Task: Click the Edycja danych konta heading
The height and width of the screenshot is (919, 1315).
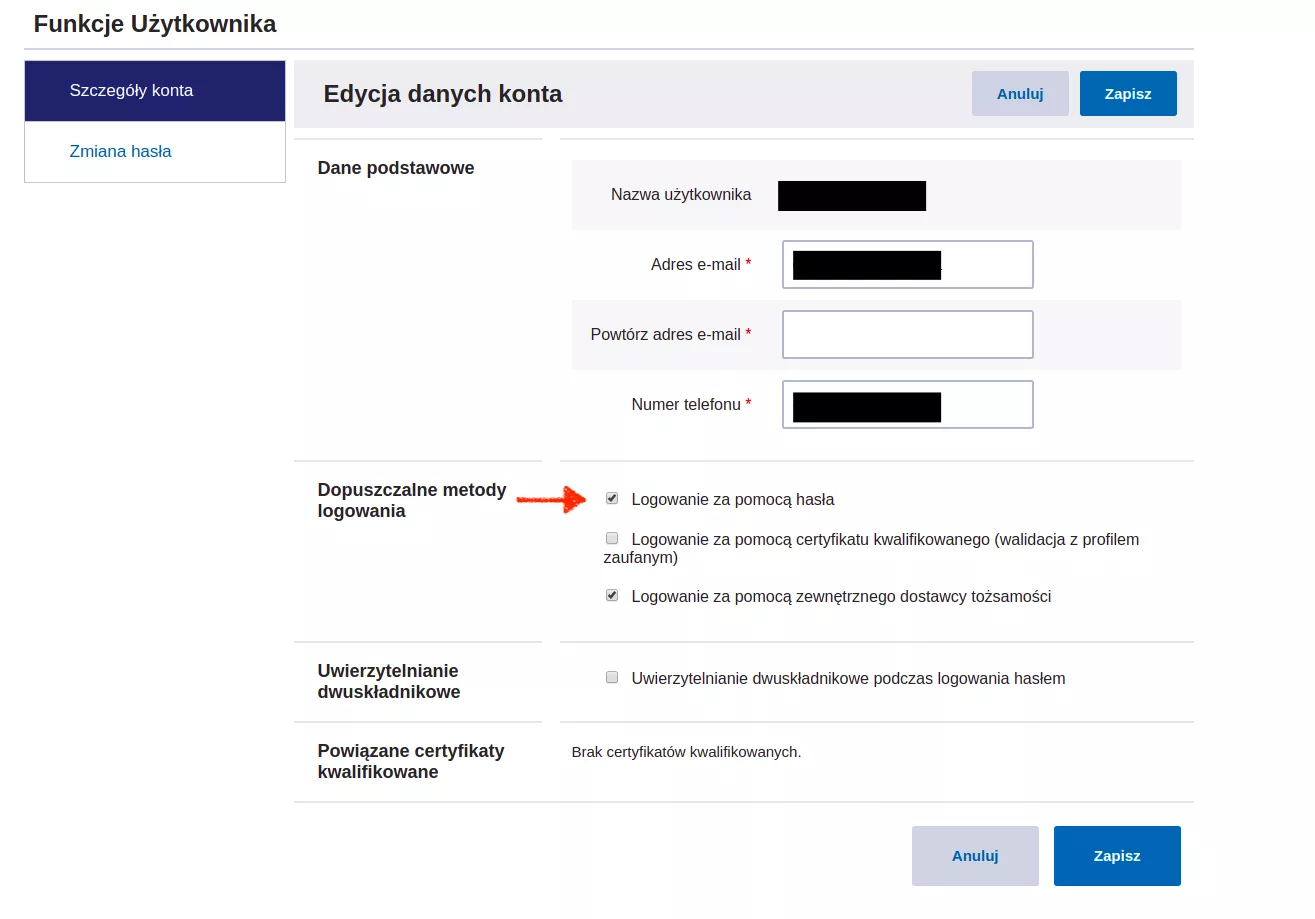Action: point(442,94)
